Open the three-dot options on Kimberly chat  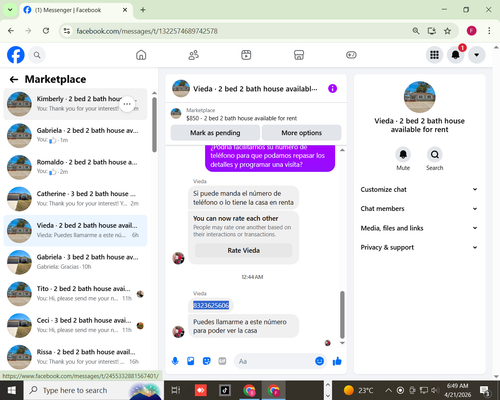(x=127, y=104)
